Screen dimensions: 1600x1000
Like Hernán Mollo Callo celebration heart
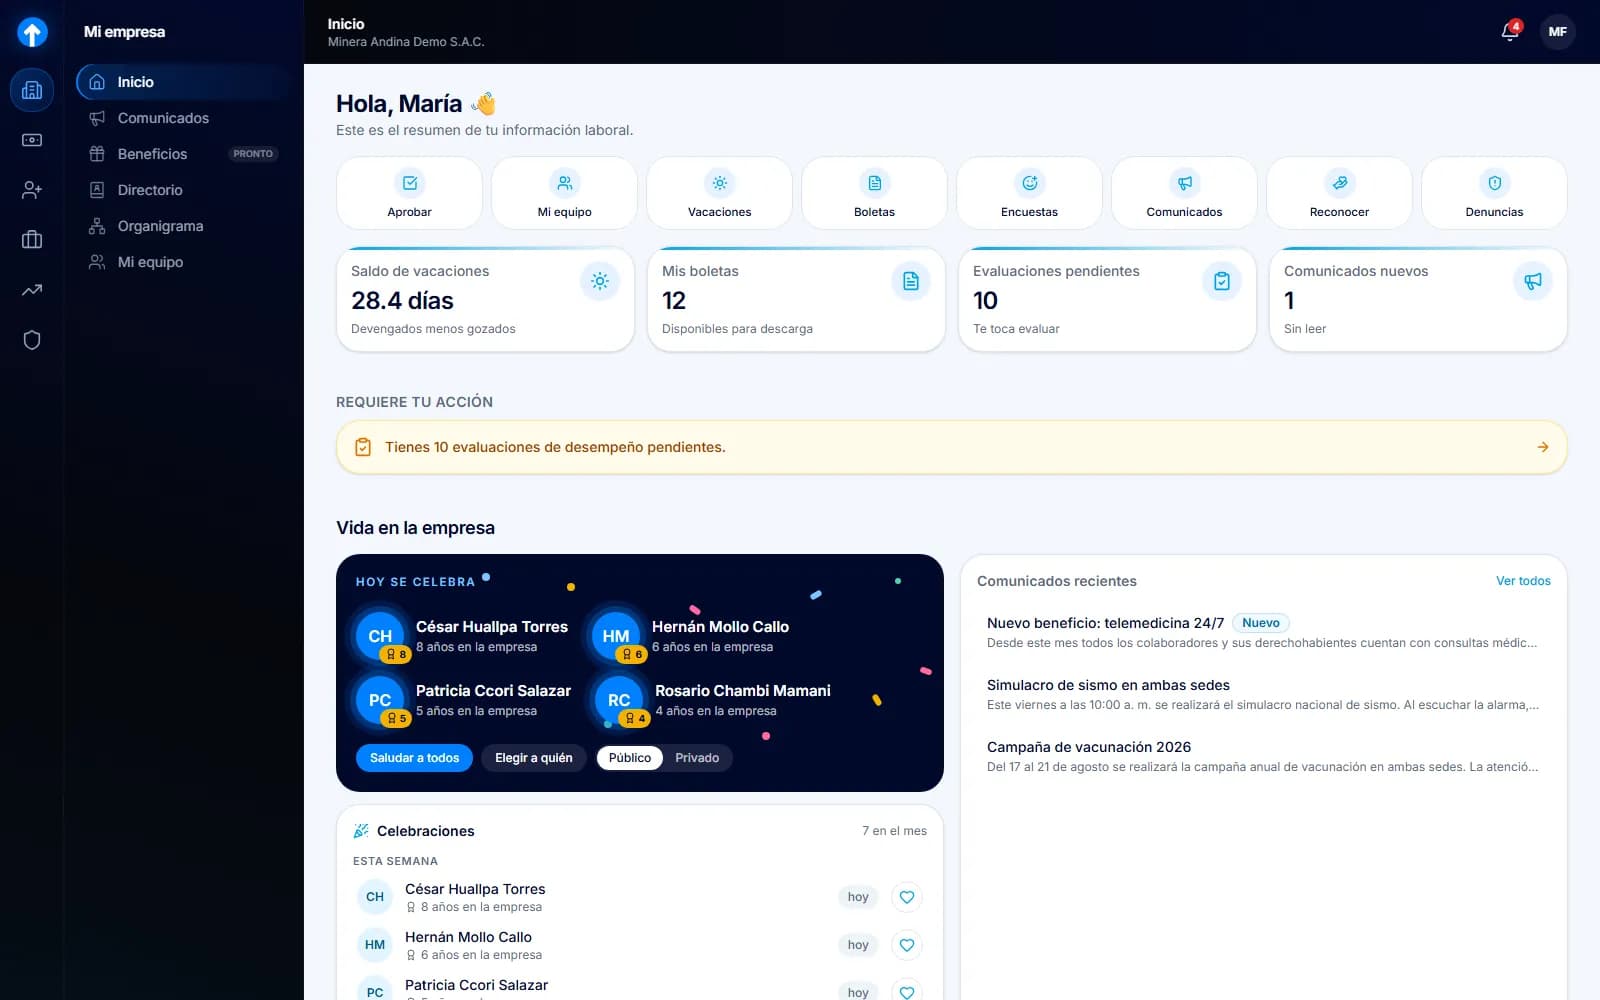pyautogui.click(x=907, y=945)
